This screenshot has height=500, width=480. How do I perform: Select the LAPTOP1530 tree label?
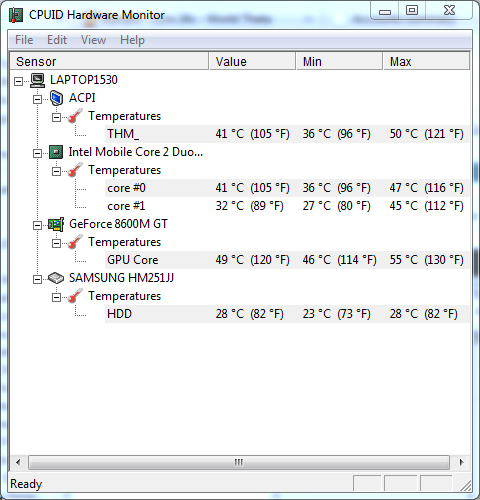[84, 80]
